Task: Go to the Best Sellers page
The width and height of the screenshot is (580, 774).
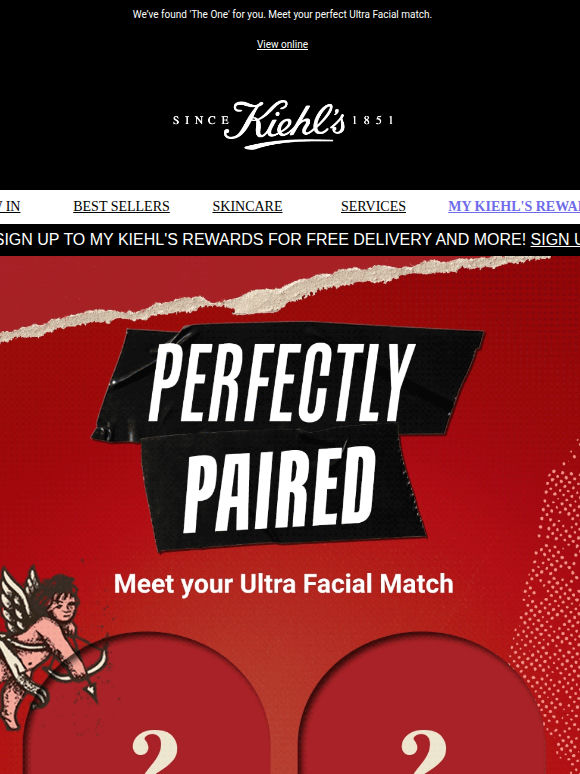Action: [121, 206]
